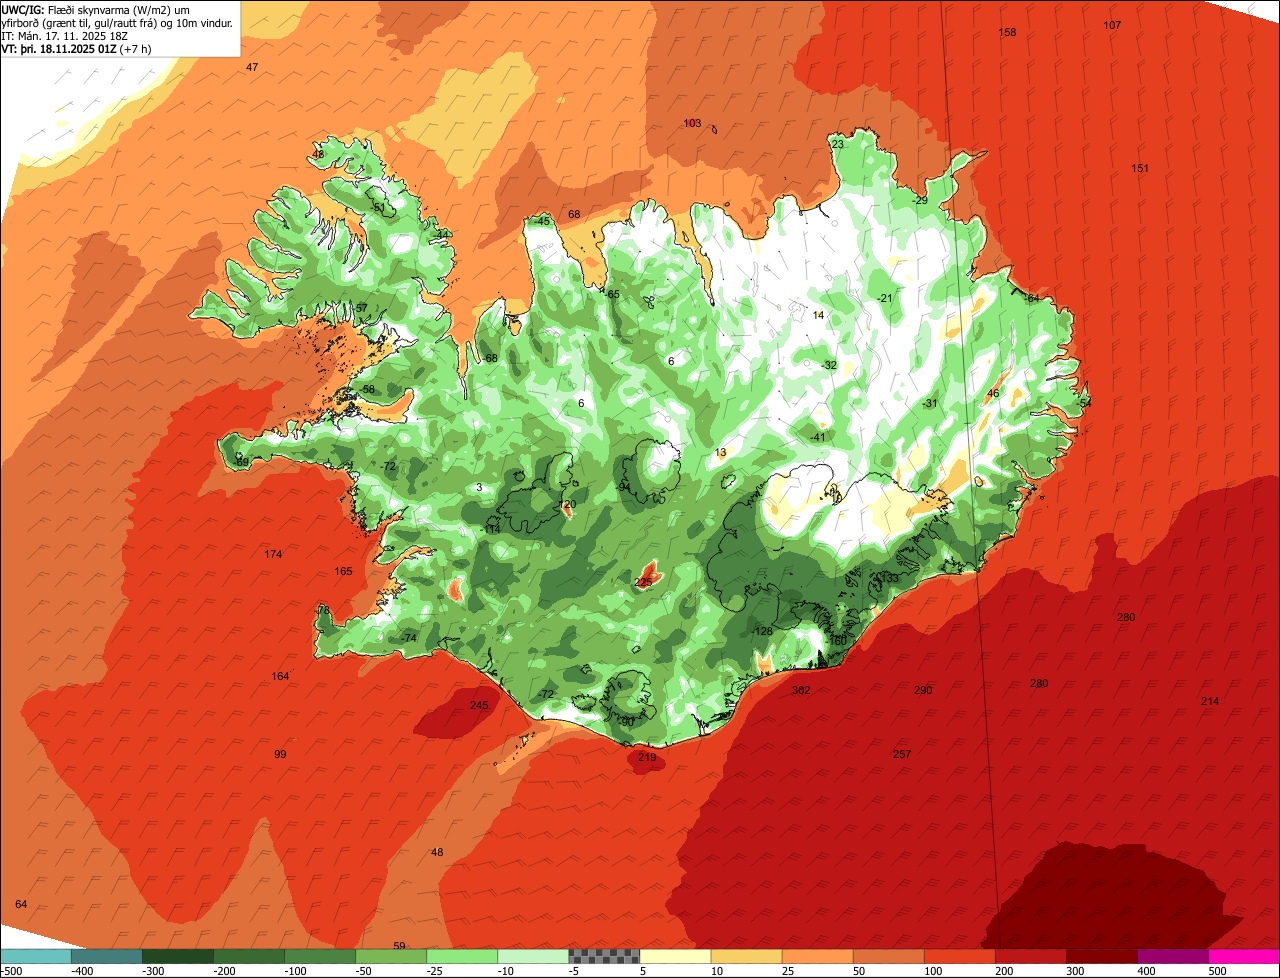
Task: Click the map value '174' west of Iceland
Action: point(273,554)
